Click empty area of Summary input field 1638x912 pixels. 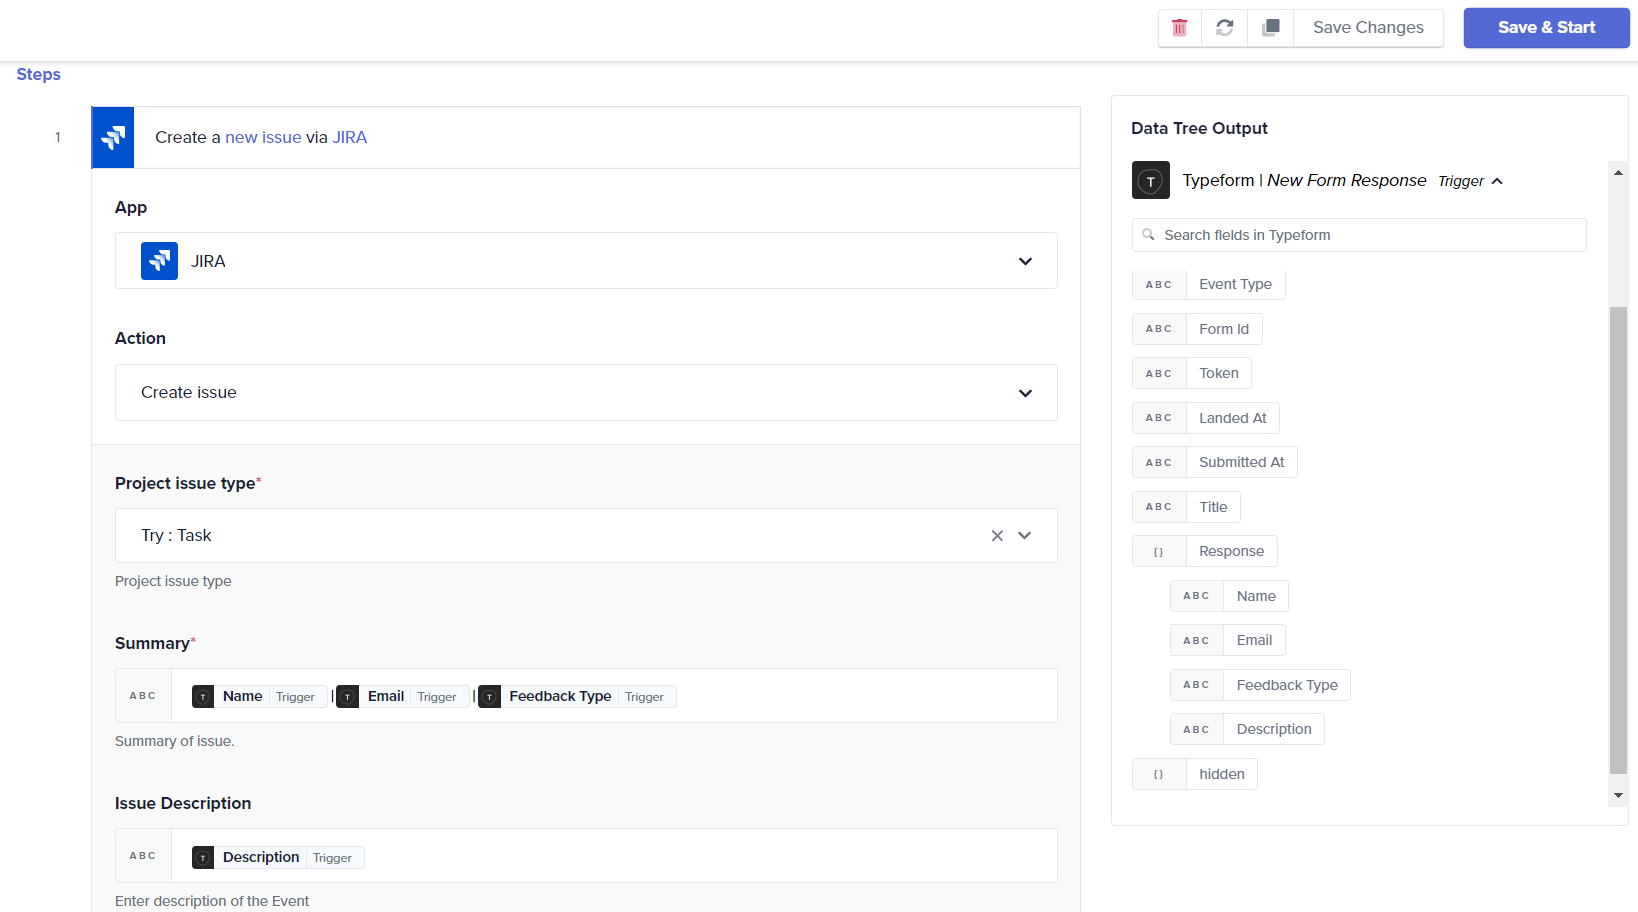pyautogui.click(x=866, y=696)
